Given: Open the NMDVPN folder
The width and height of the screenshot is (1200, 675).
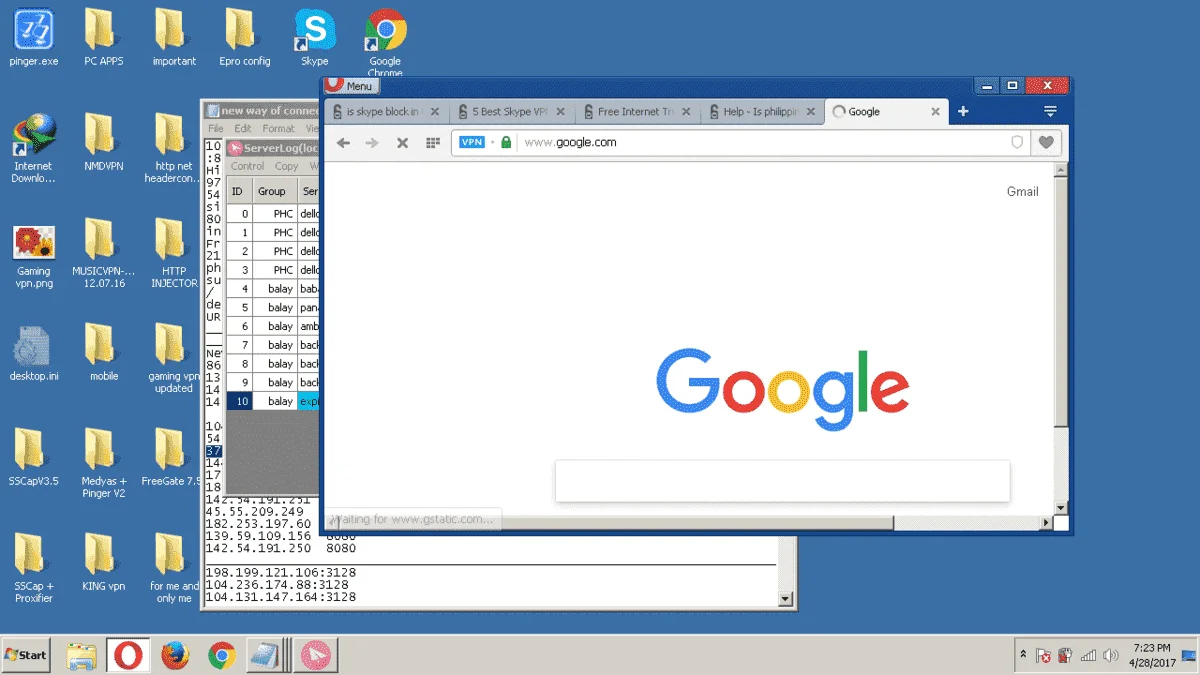Looking at the screenshot, I should [x=103, y=143].
